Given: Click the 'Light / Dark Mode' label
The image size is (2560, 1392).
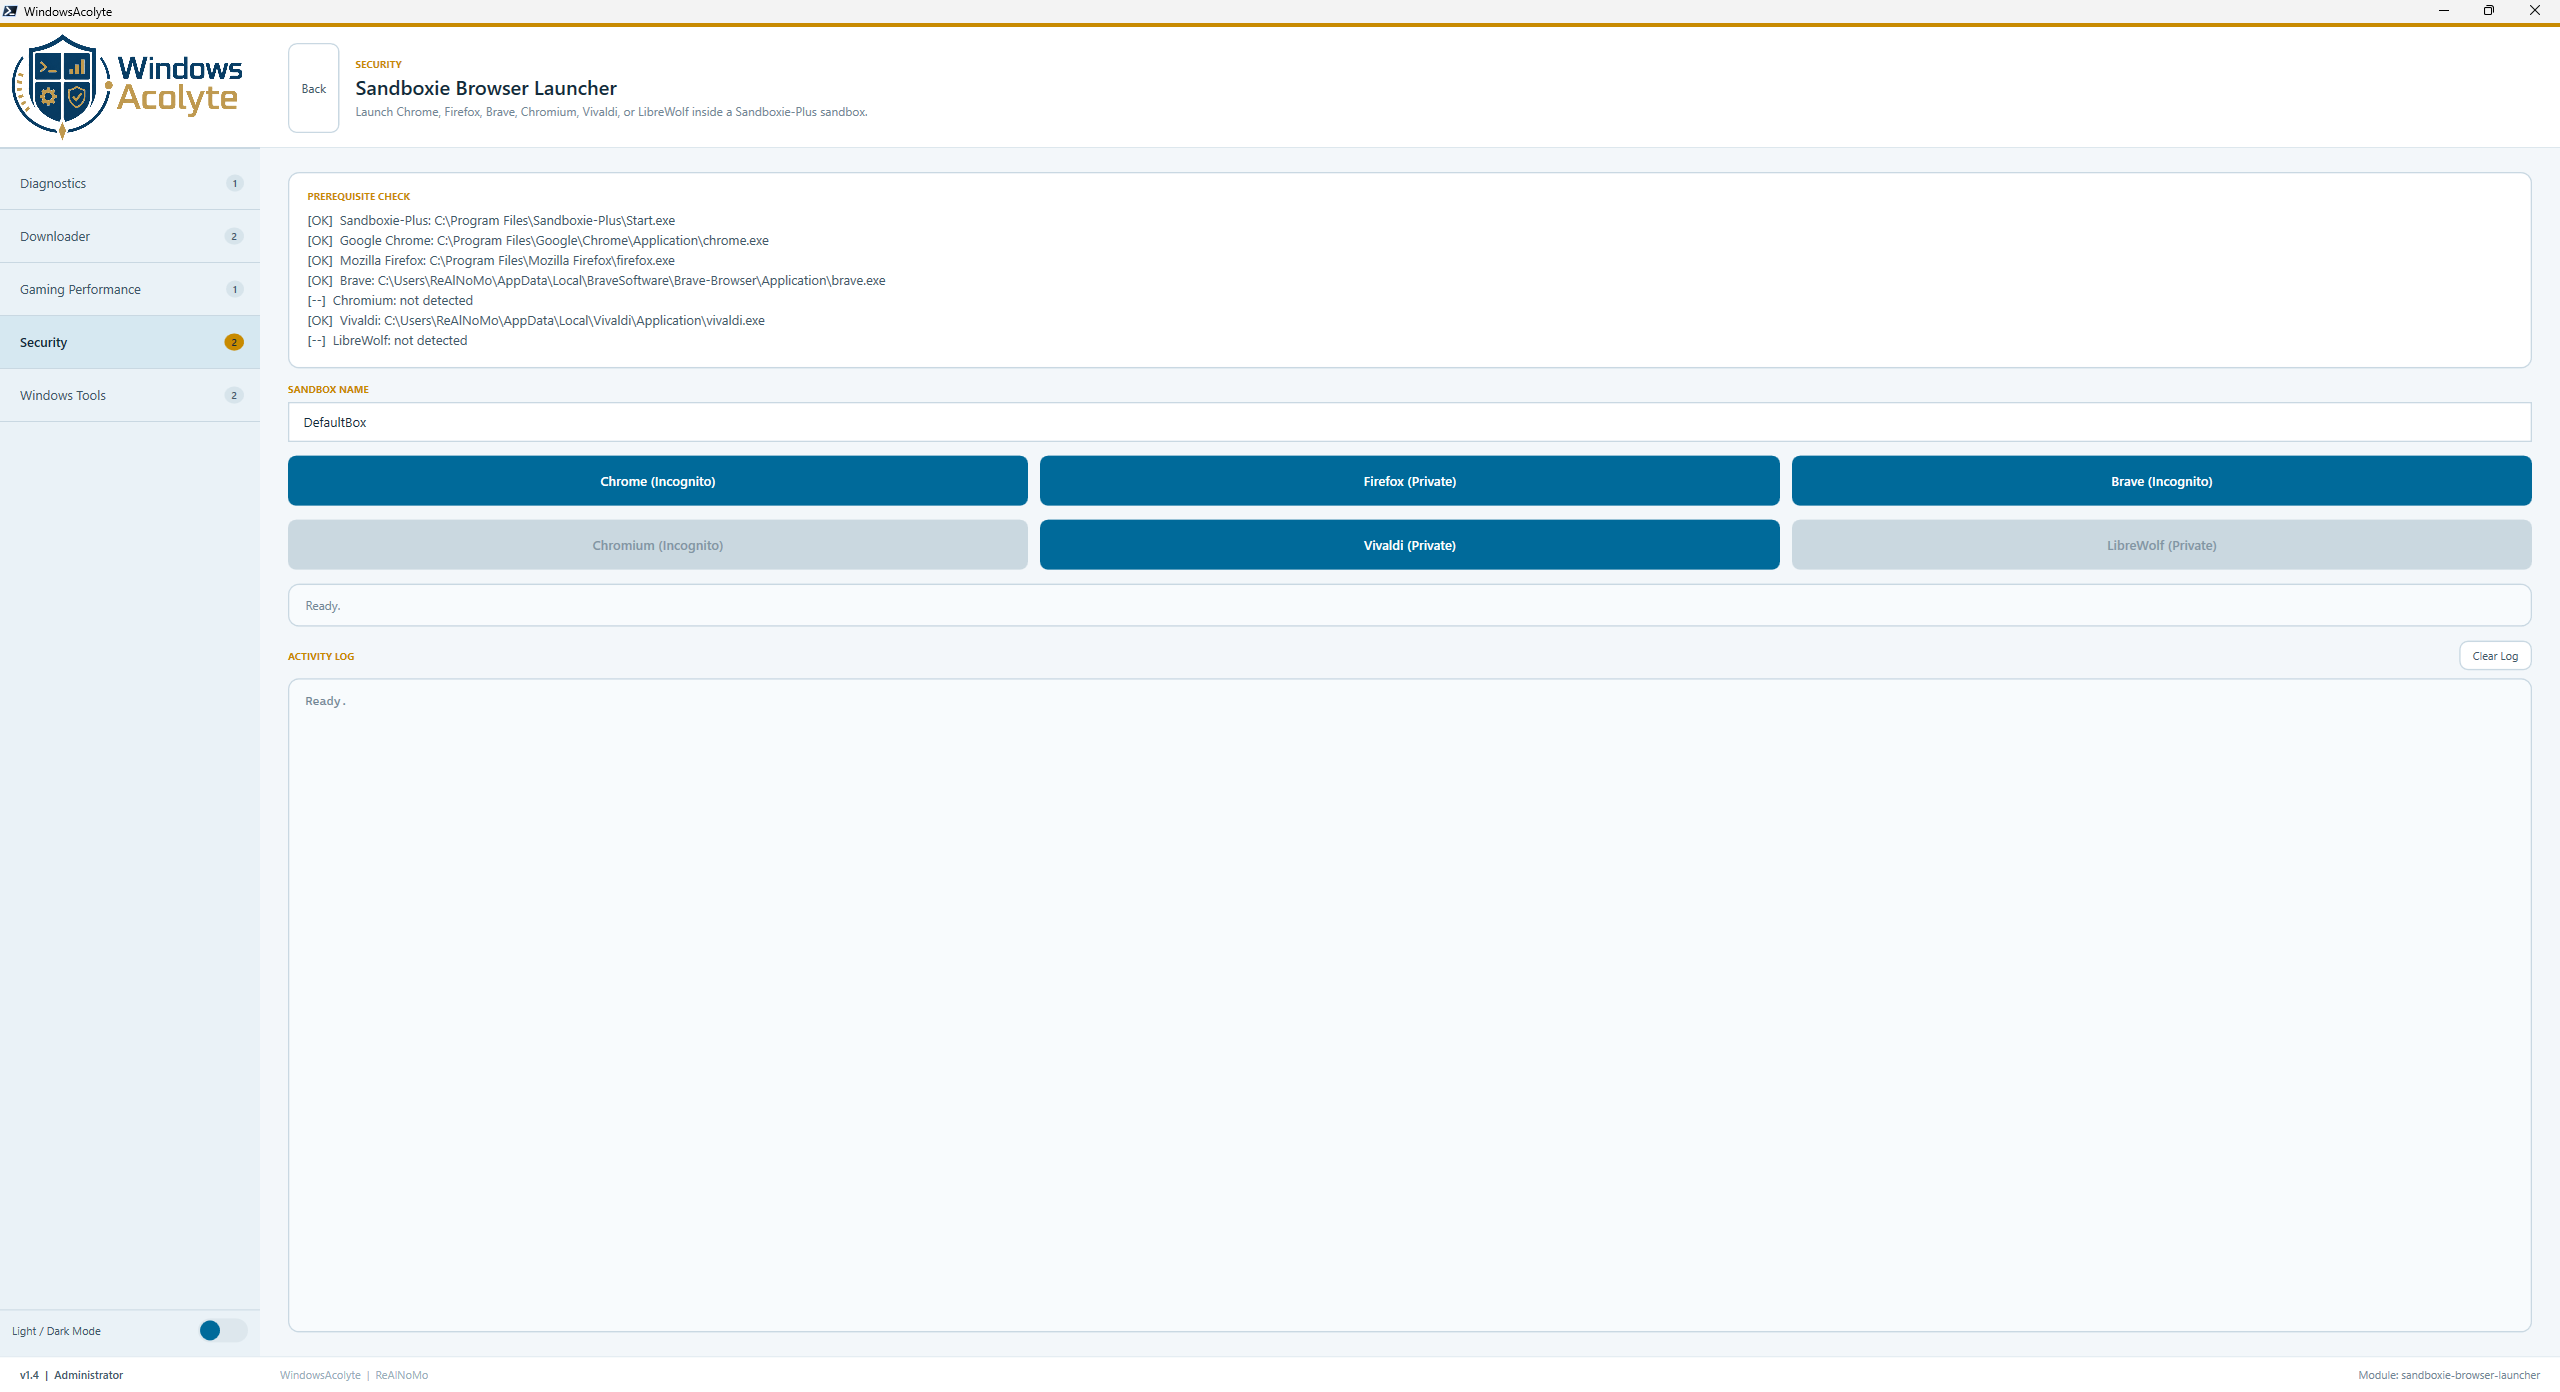Looking at the screenshot, I should 56,1331.
